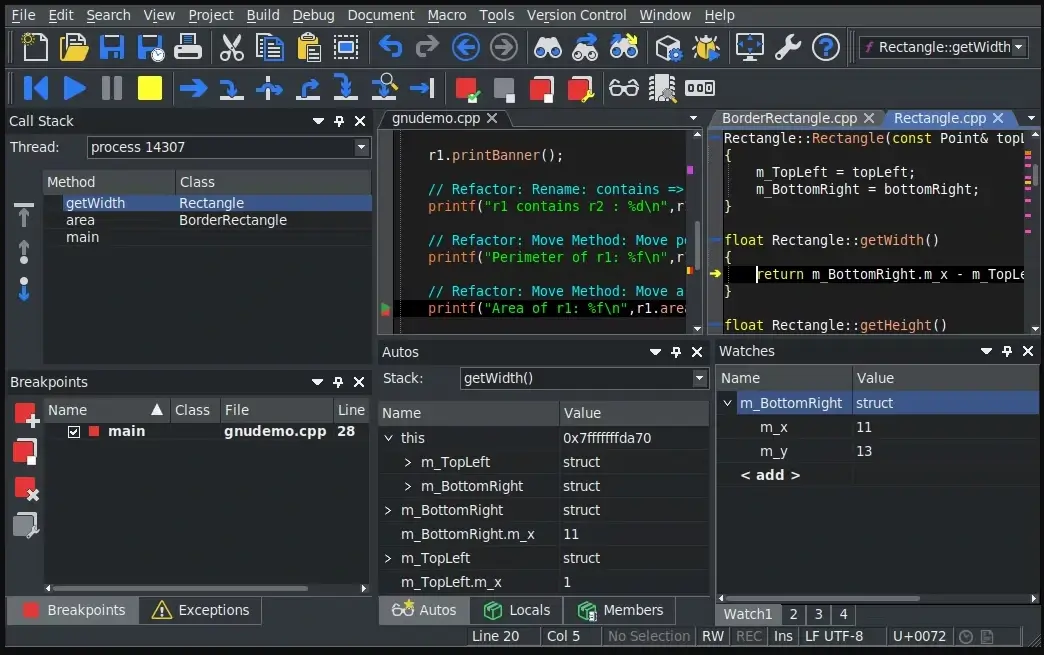
Task: Open the Version Control menu
Action: click(577, 15)
